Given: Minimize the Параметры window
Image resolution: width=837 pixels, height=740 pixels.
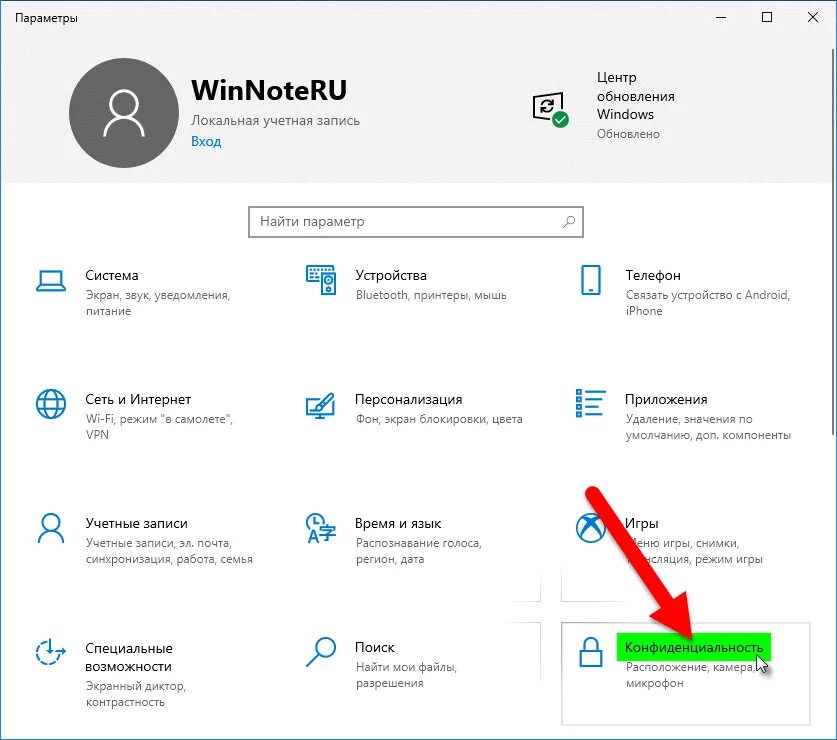Looking at the screenshot, I should [721, 18].
